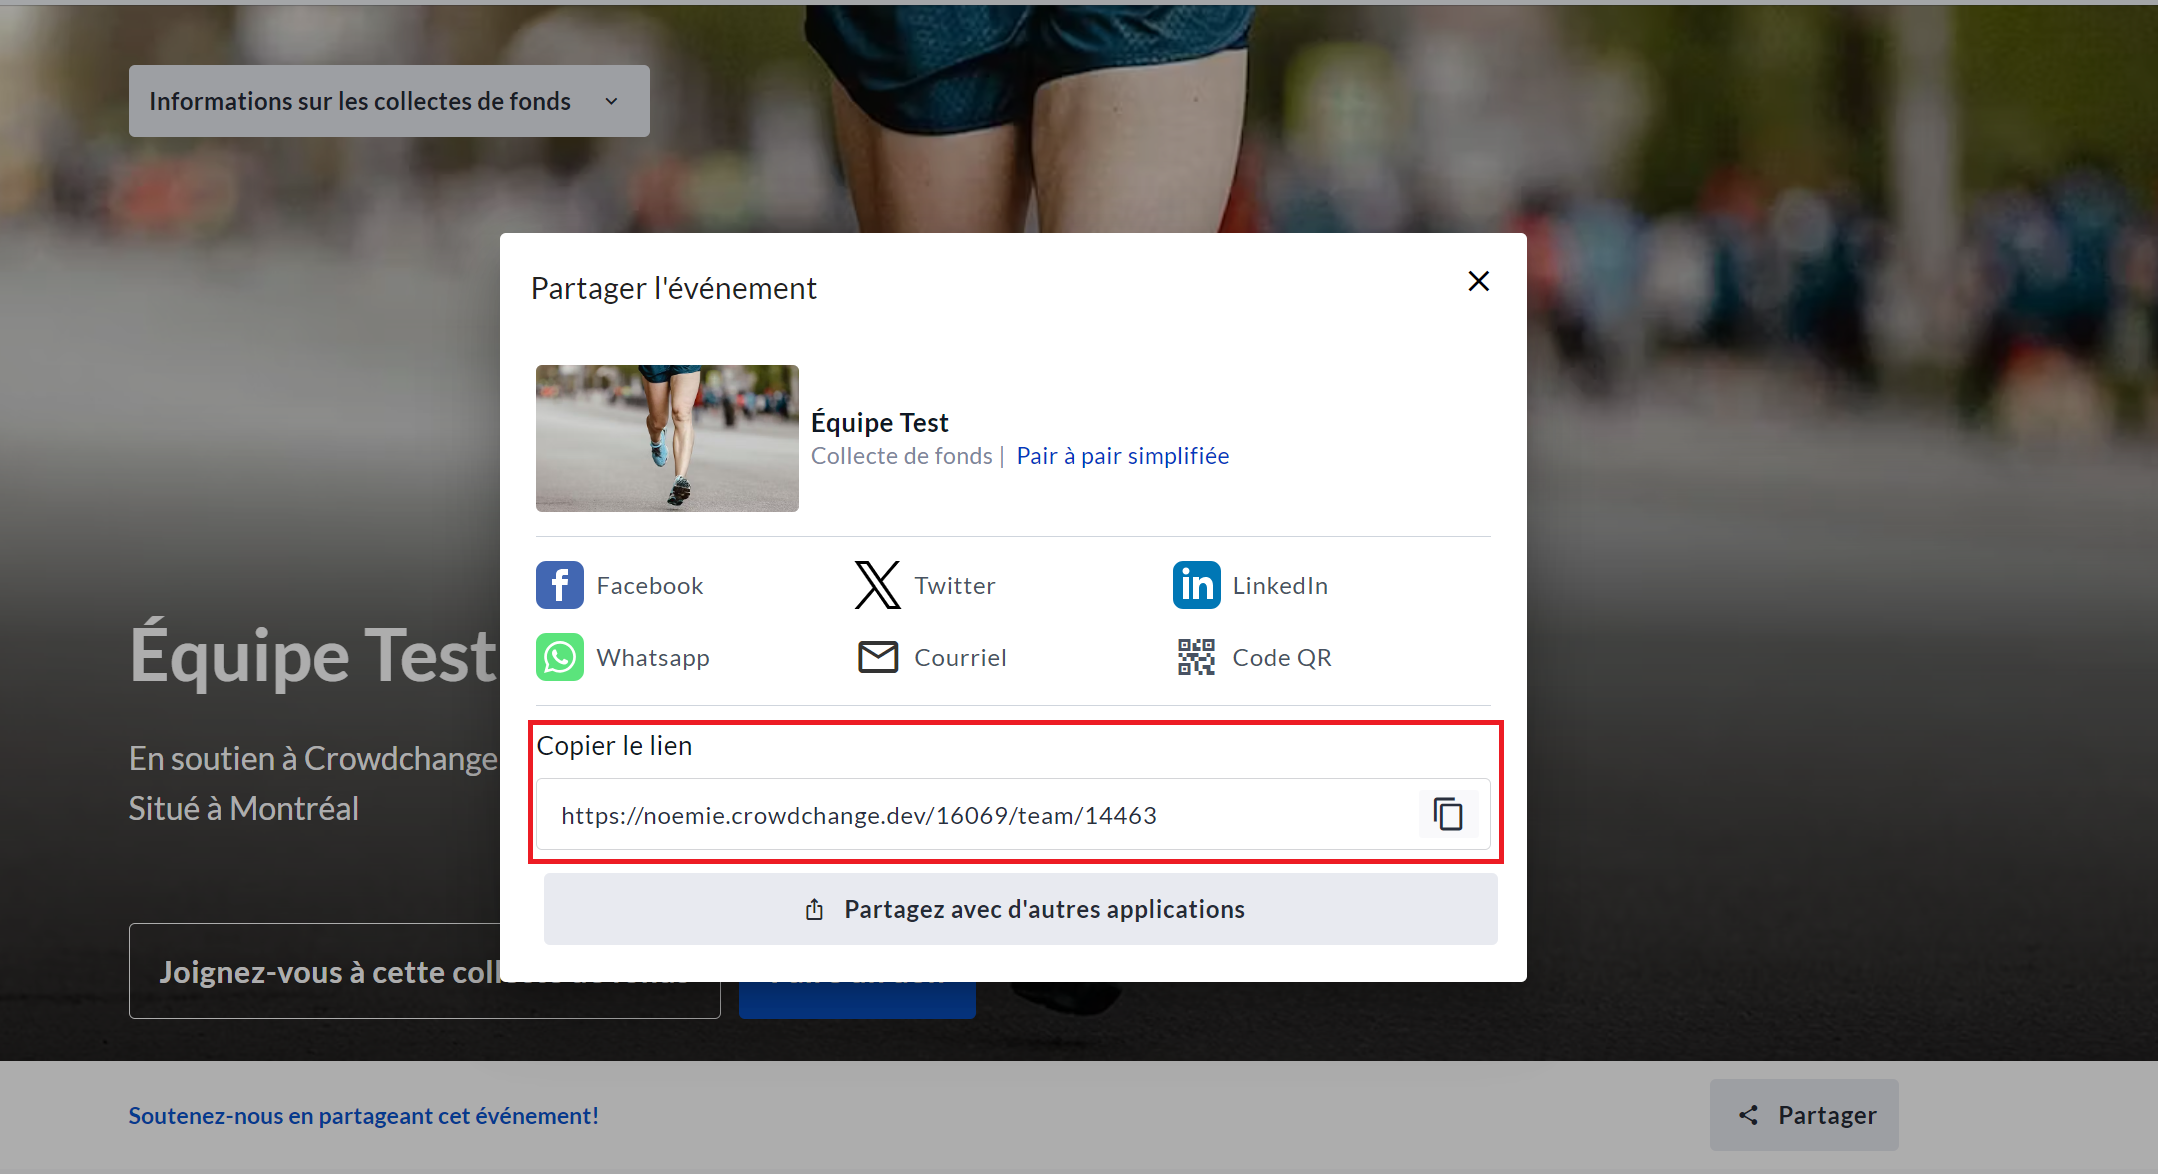Viewport: 2158px width, 1174px height.
Task: Close the Partager l'événement dialog
Action: click(x=1478, y=281)
